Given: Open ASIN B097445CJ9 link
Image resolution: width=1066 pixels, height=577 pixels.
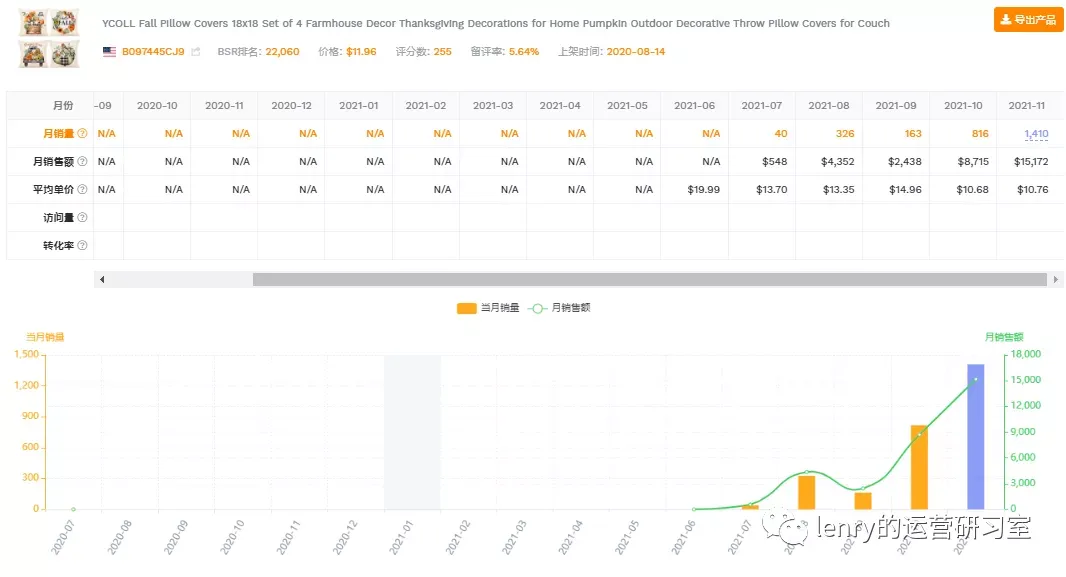Looking at the screenshot, I should (153, 52).
